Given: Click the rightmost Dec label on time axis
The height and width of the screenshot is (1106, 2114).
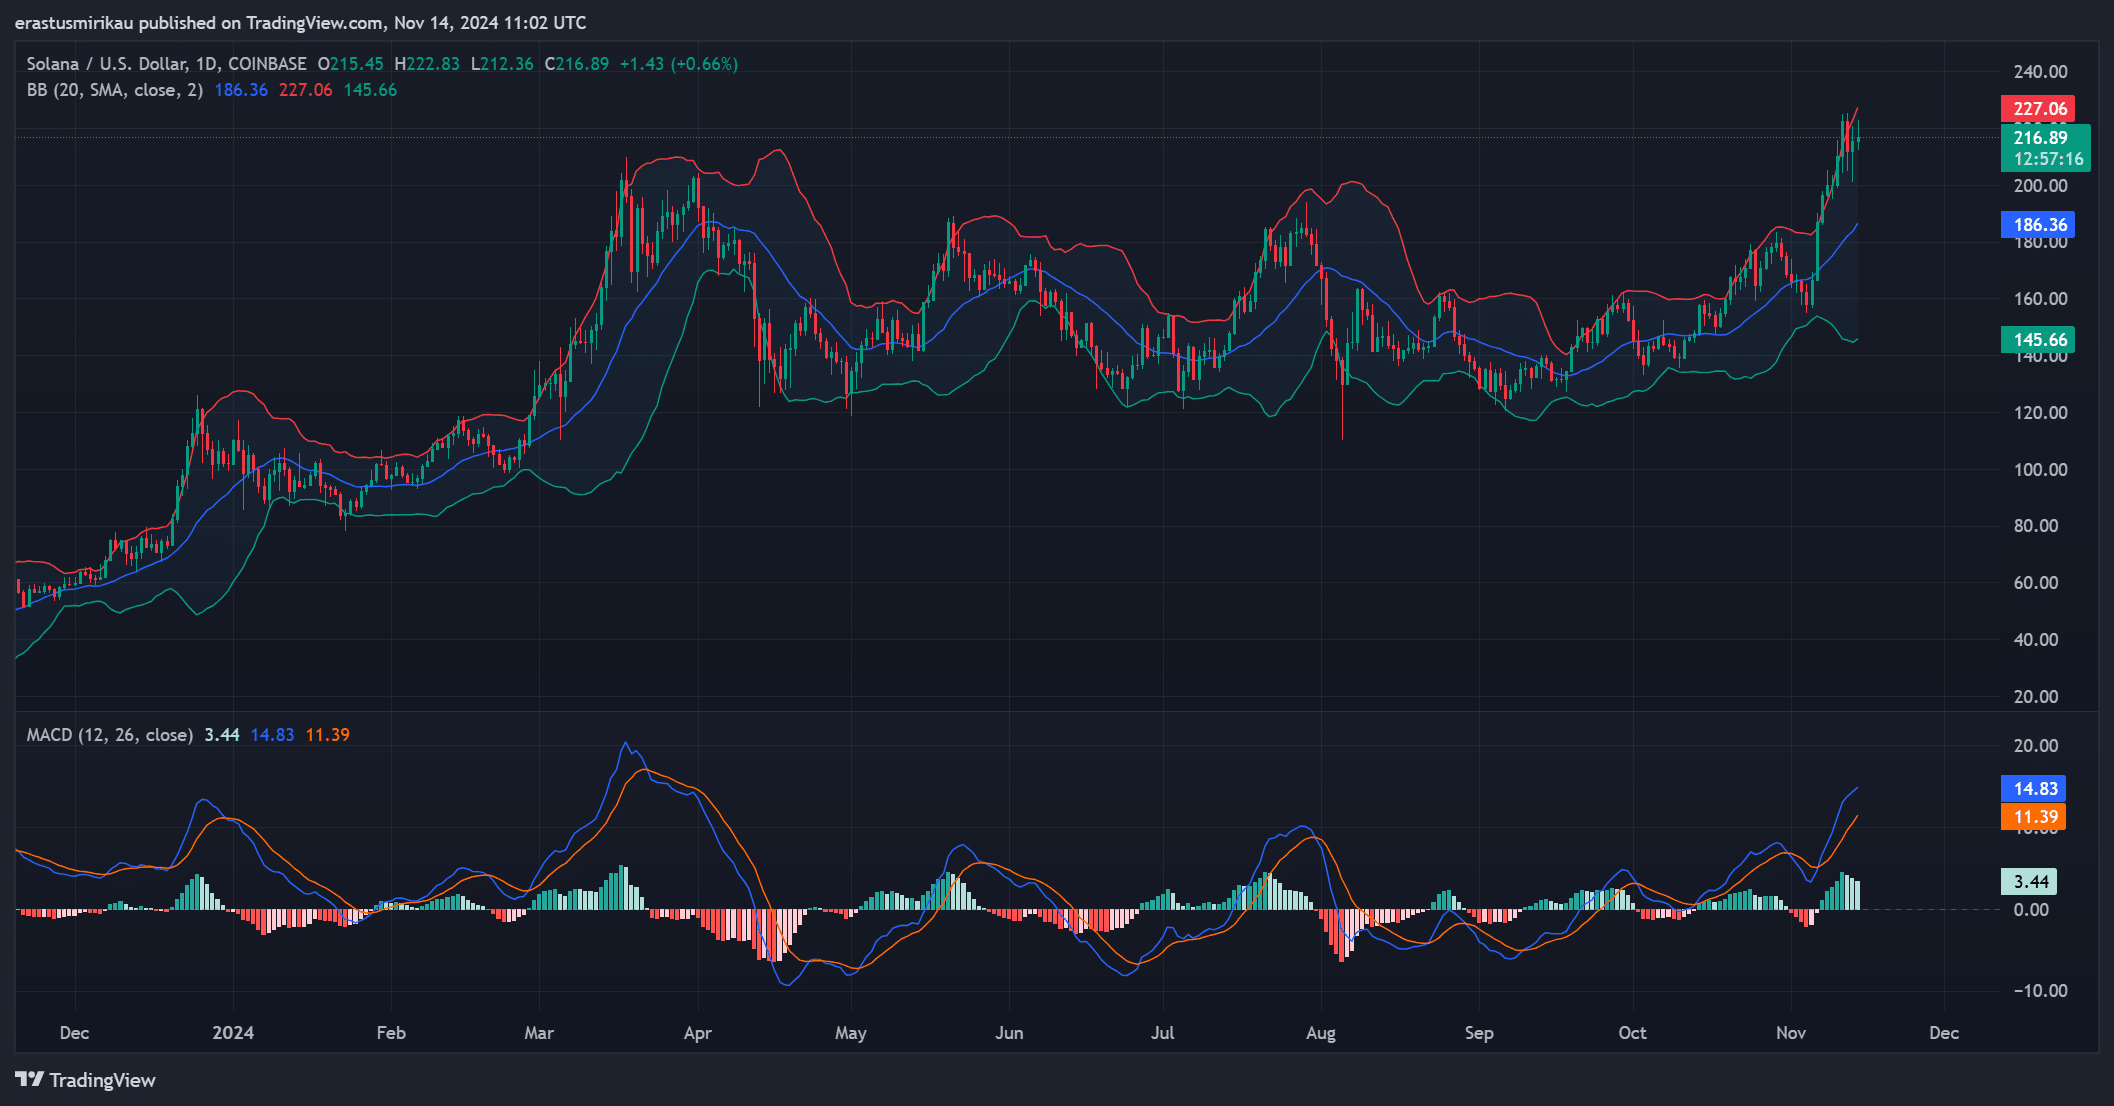Looking at the screenshot, I should 1944,1033.
